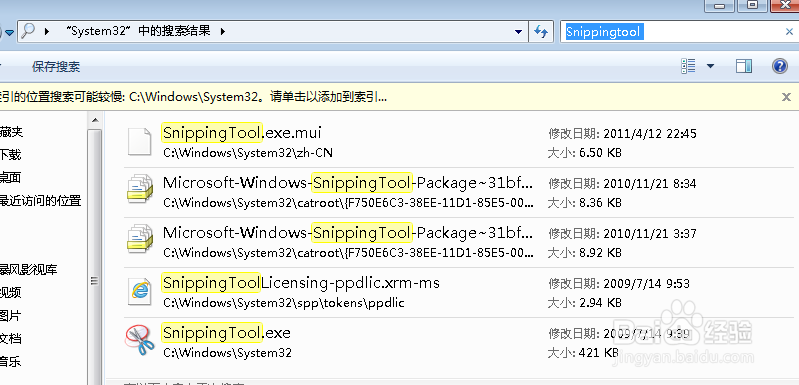
Task: Change view using the view icon
Action: [x=688, y=66]
